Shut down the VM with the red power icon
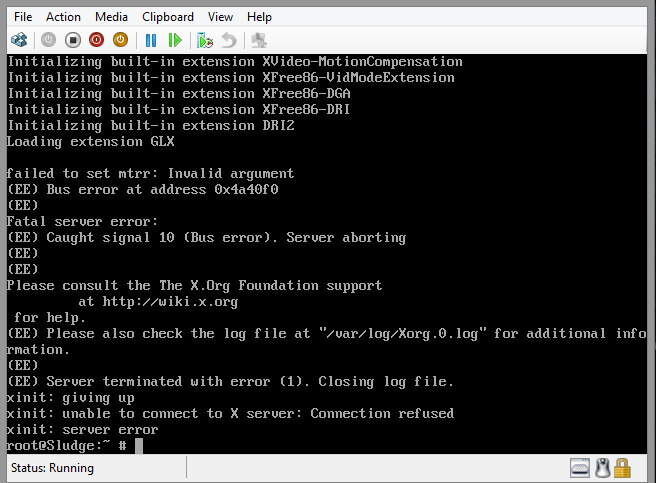Screen dimensions: 656x483 point(96,40)
